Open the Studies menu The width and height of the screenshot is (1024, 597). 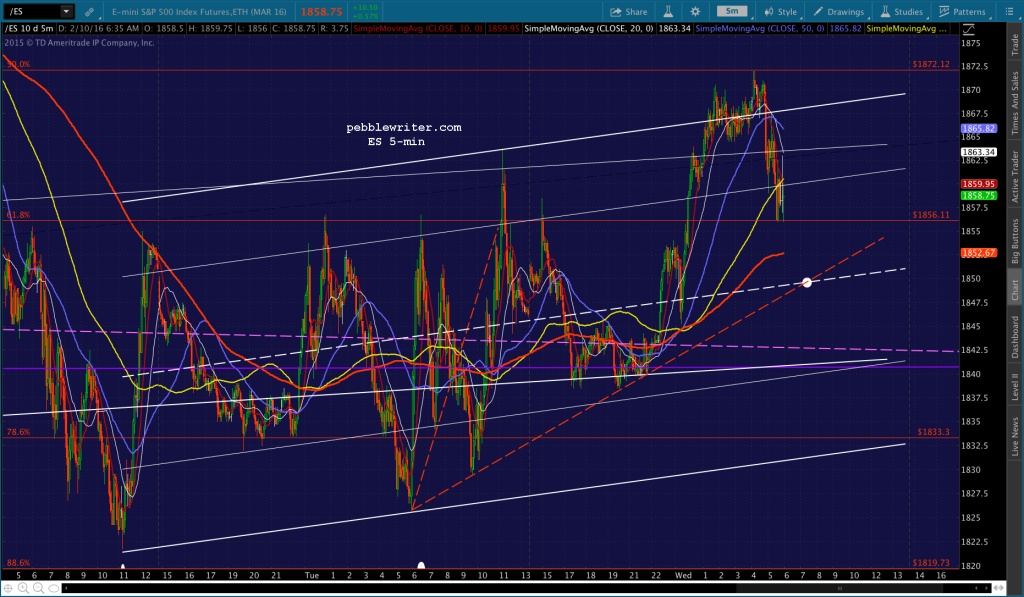pyautogui.click(x=901, y=12)
